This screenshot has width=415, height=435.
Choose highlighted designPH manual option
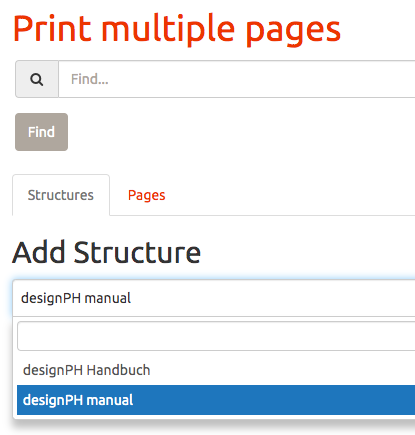pos(216,400)
